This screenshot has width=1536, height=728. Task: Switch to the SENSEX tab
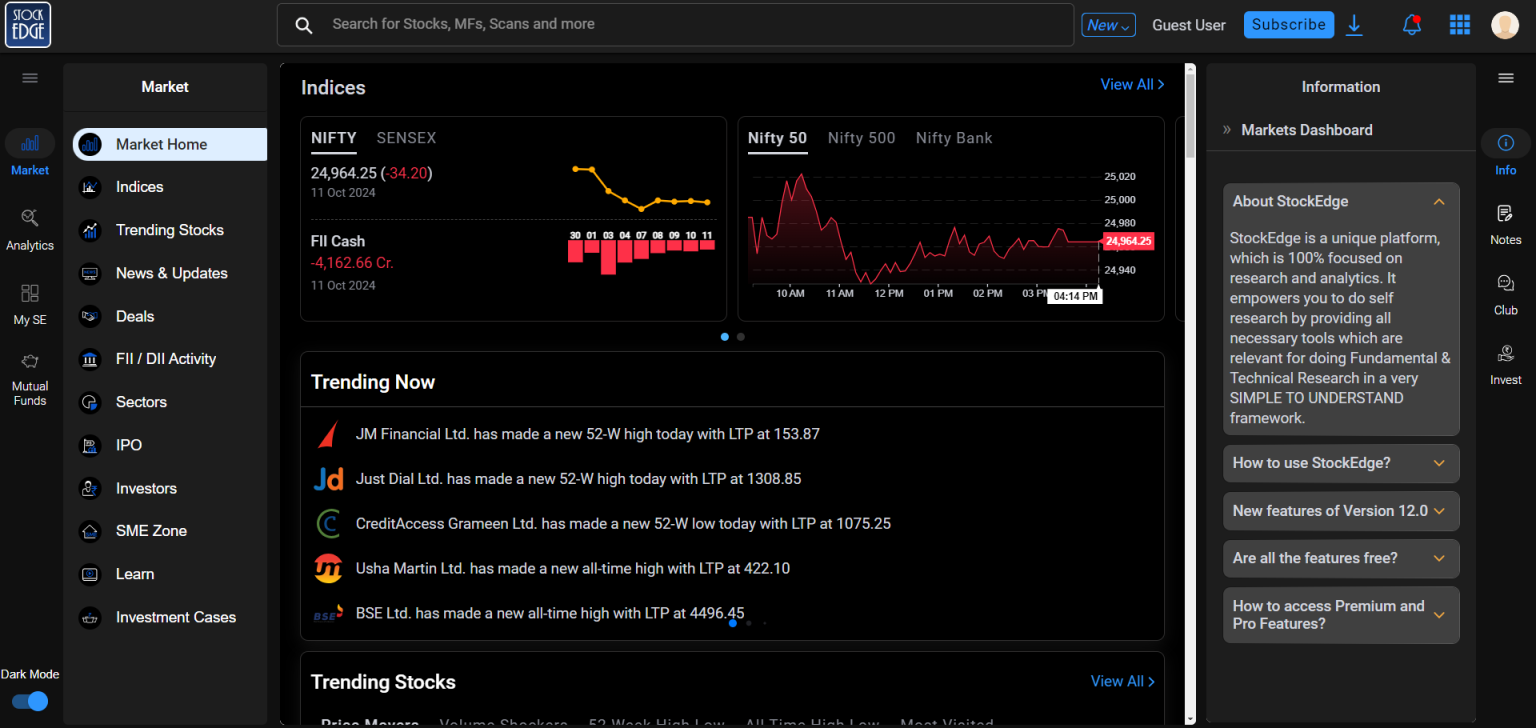click(x=406, y=137)
